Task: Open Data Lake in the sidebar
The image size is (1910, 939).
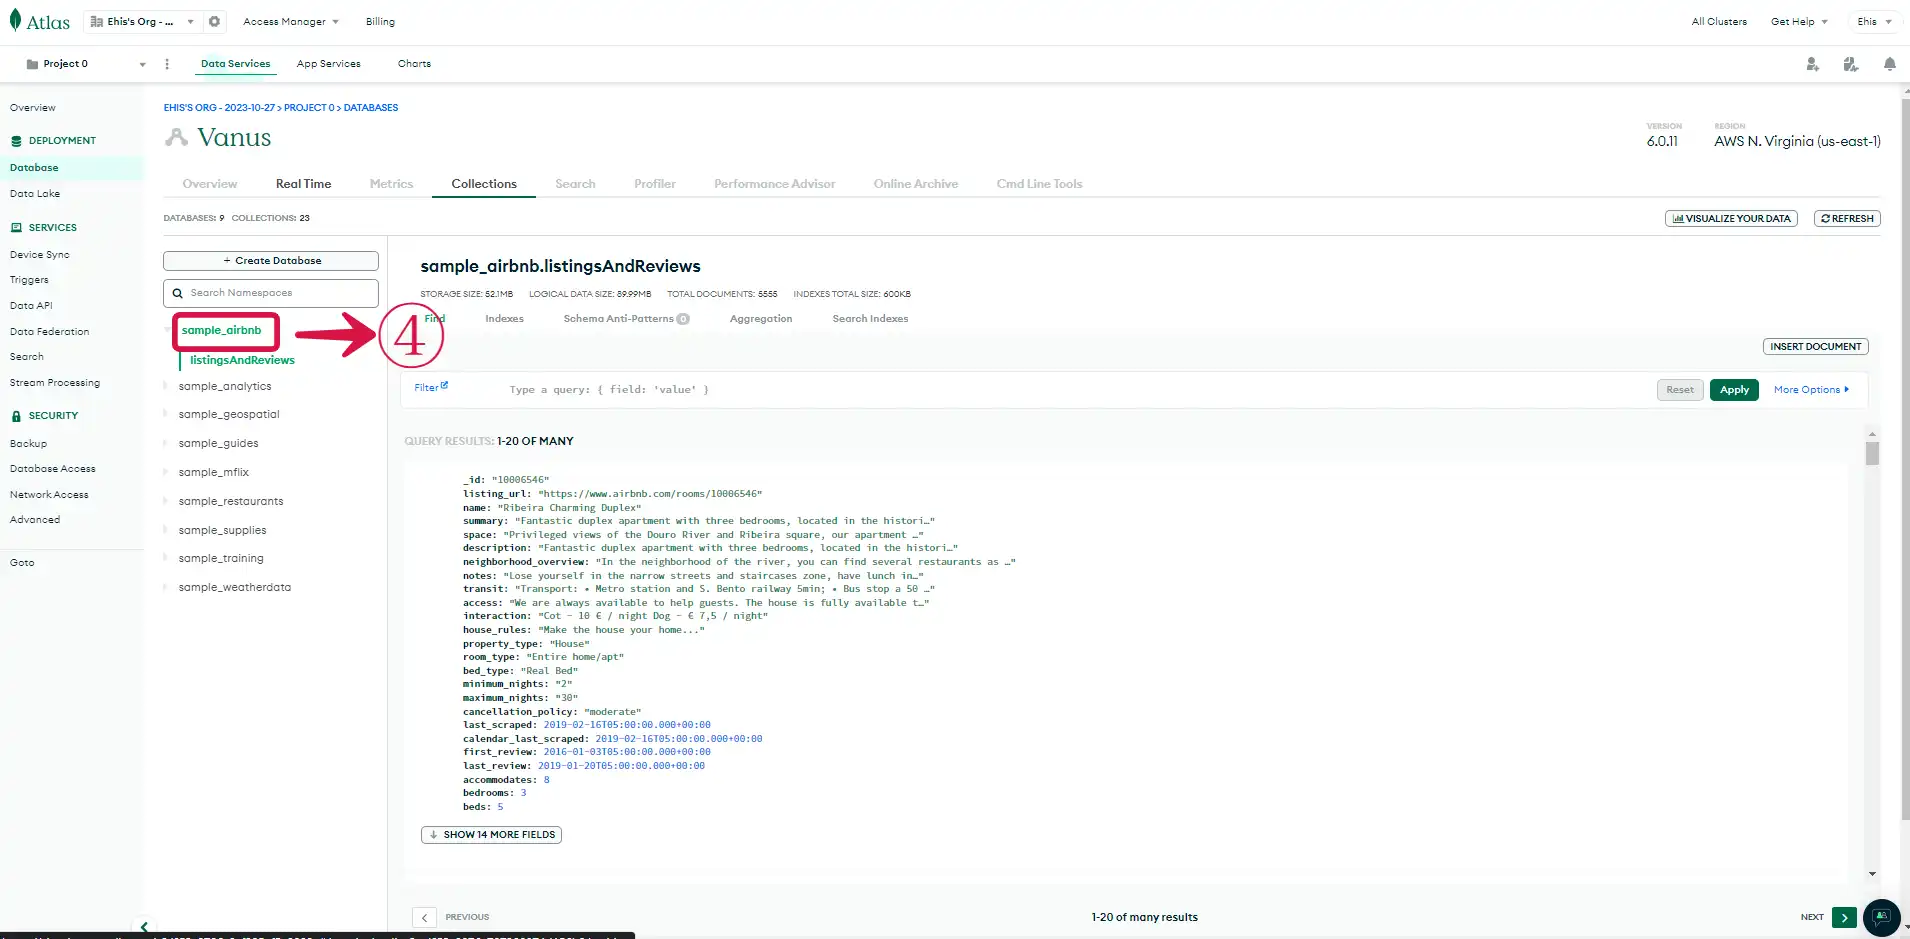Action: click(x=35, y=194)
